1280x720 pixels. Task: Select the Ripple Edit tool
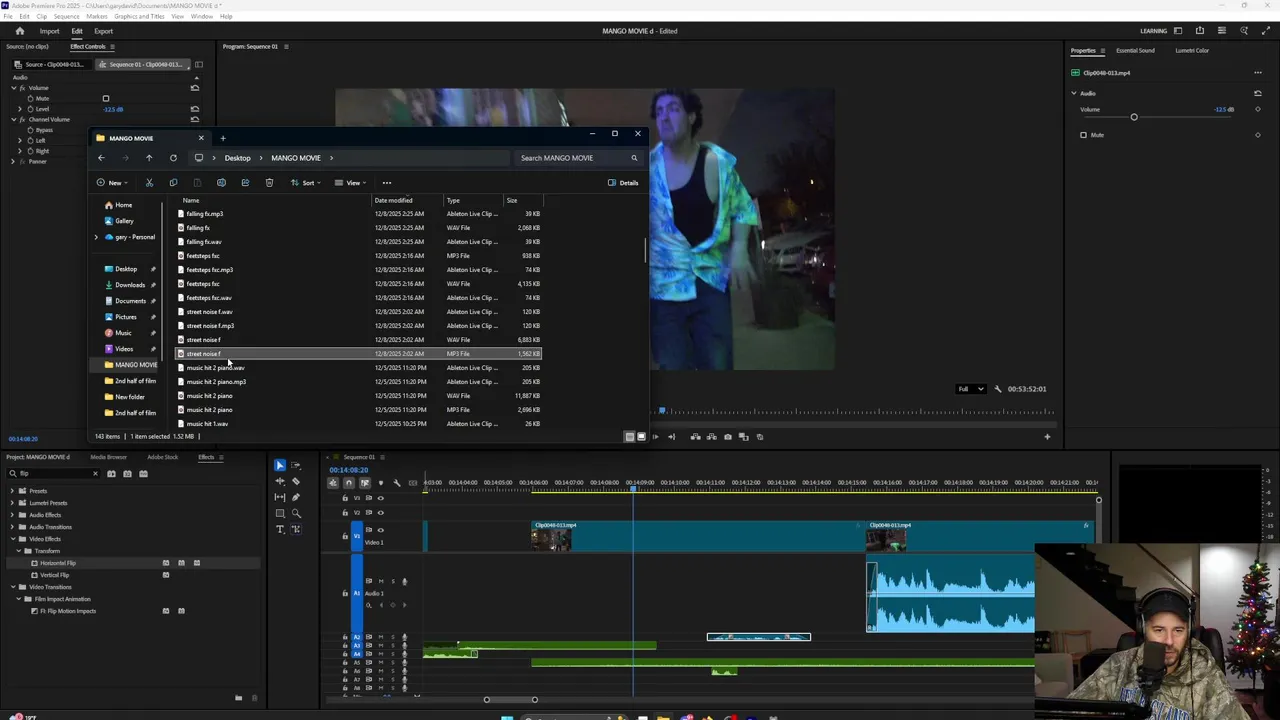(280, 482)
